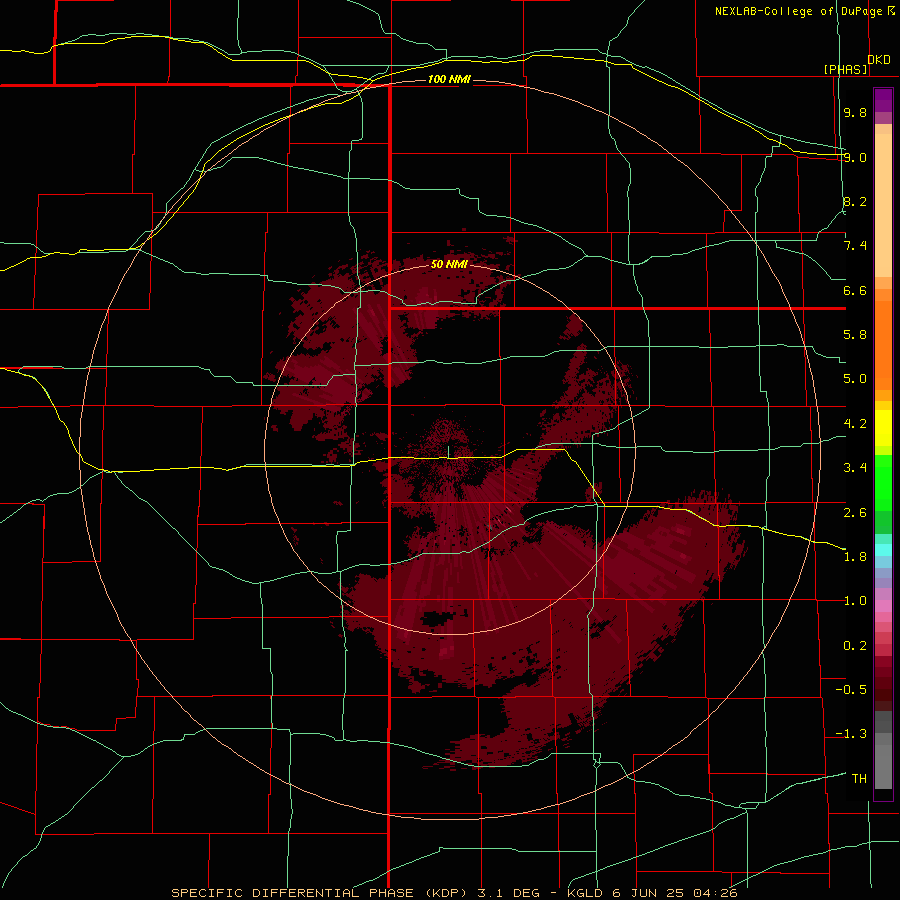This screenshot has width=900, height=900.
Task: Click the NEXLAB-College of DuPage credit text
Action: click(800, 11)
